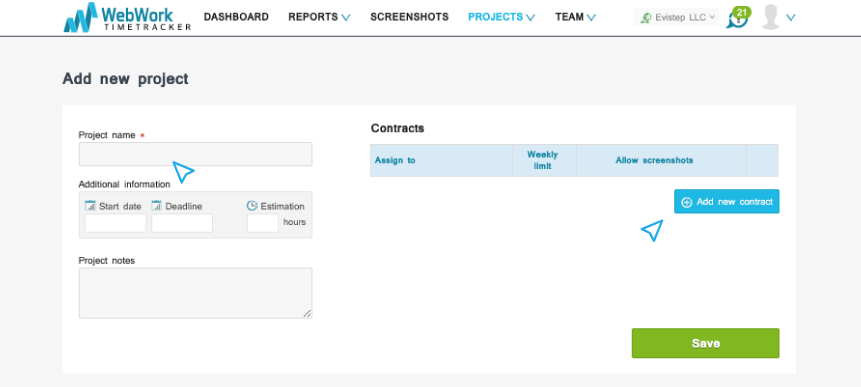Expand the Projects menu chevron
Viewport: 861px width, 387px height.
click(530, 18)
